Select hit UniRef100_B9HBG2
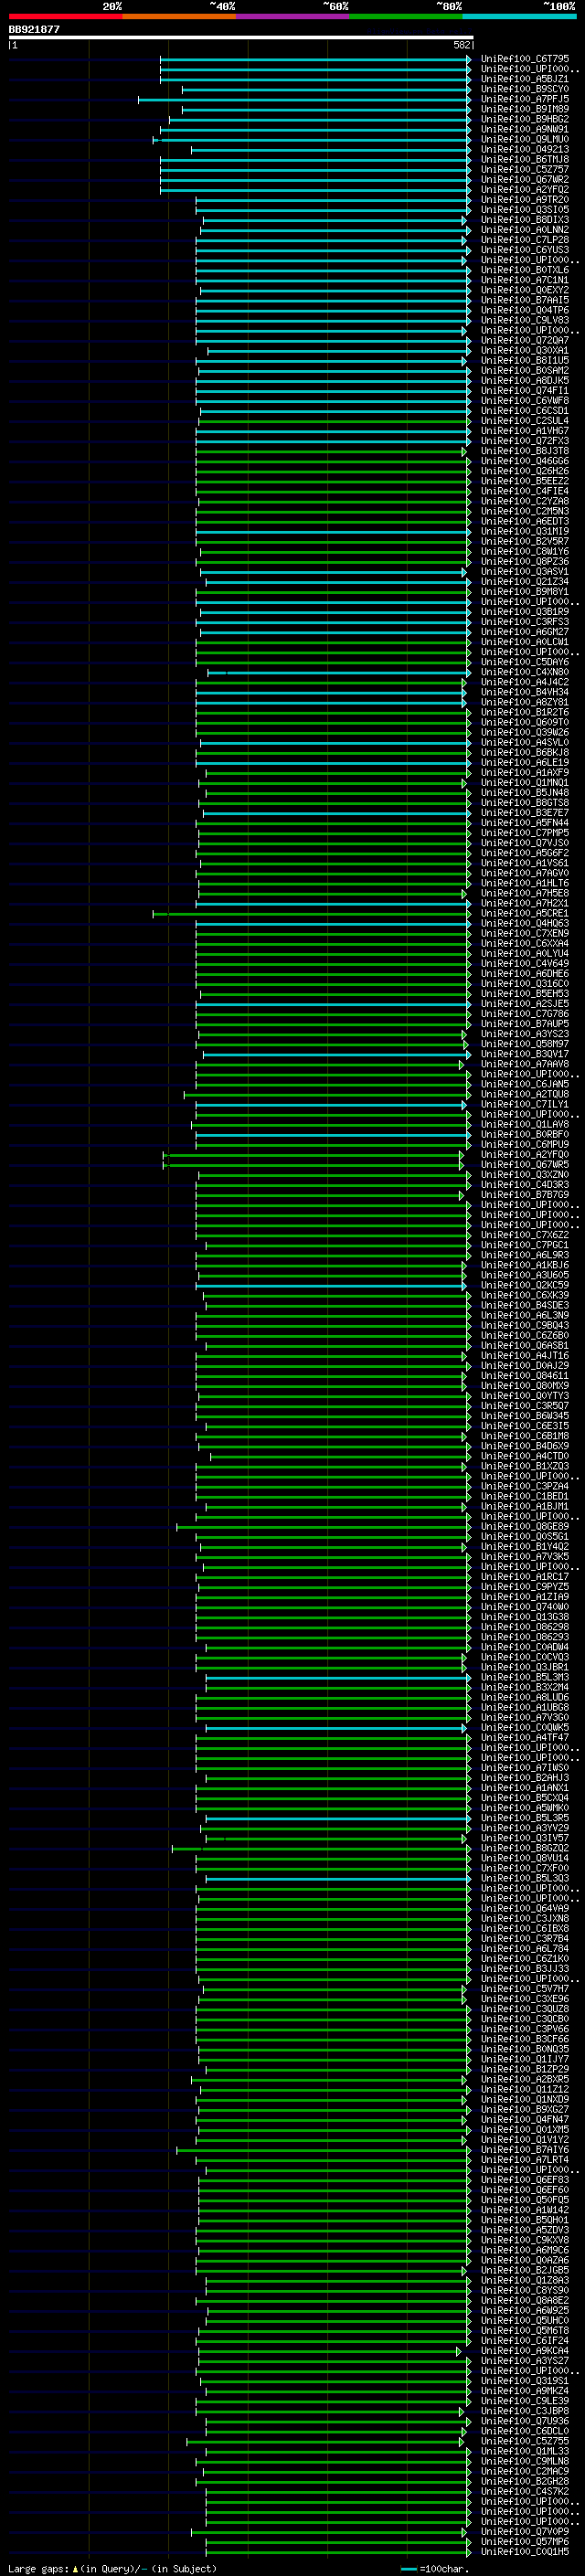Image resolution: width=585 pixels, height=2576 pixels. click(x=524, y=119)
